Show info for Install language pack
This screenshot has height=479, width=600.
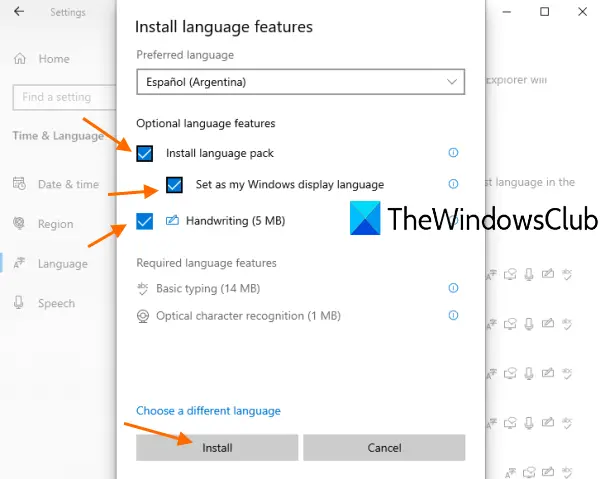point(453,153)
